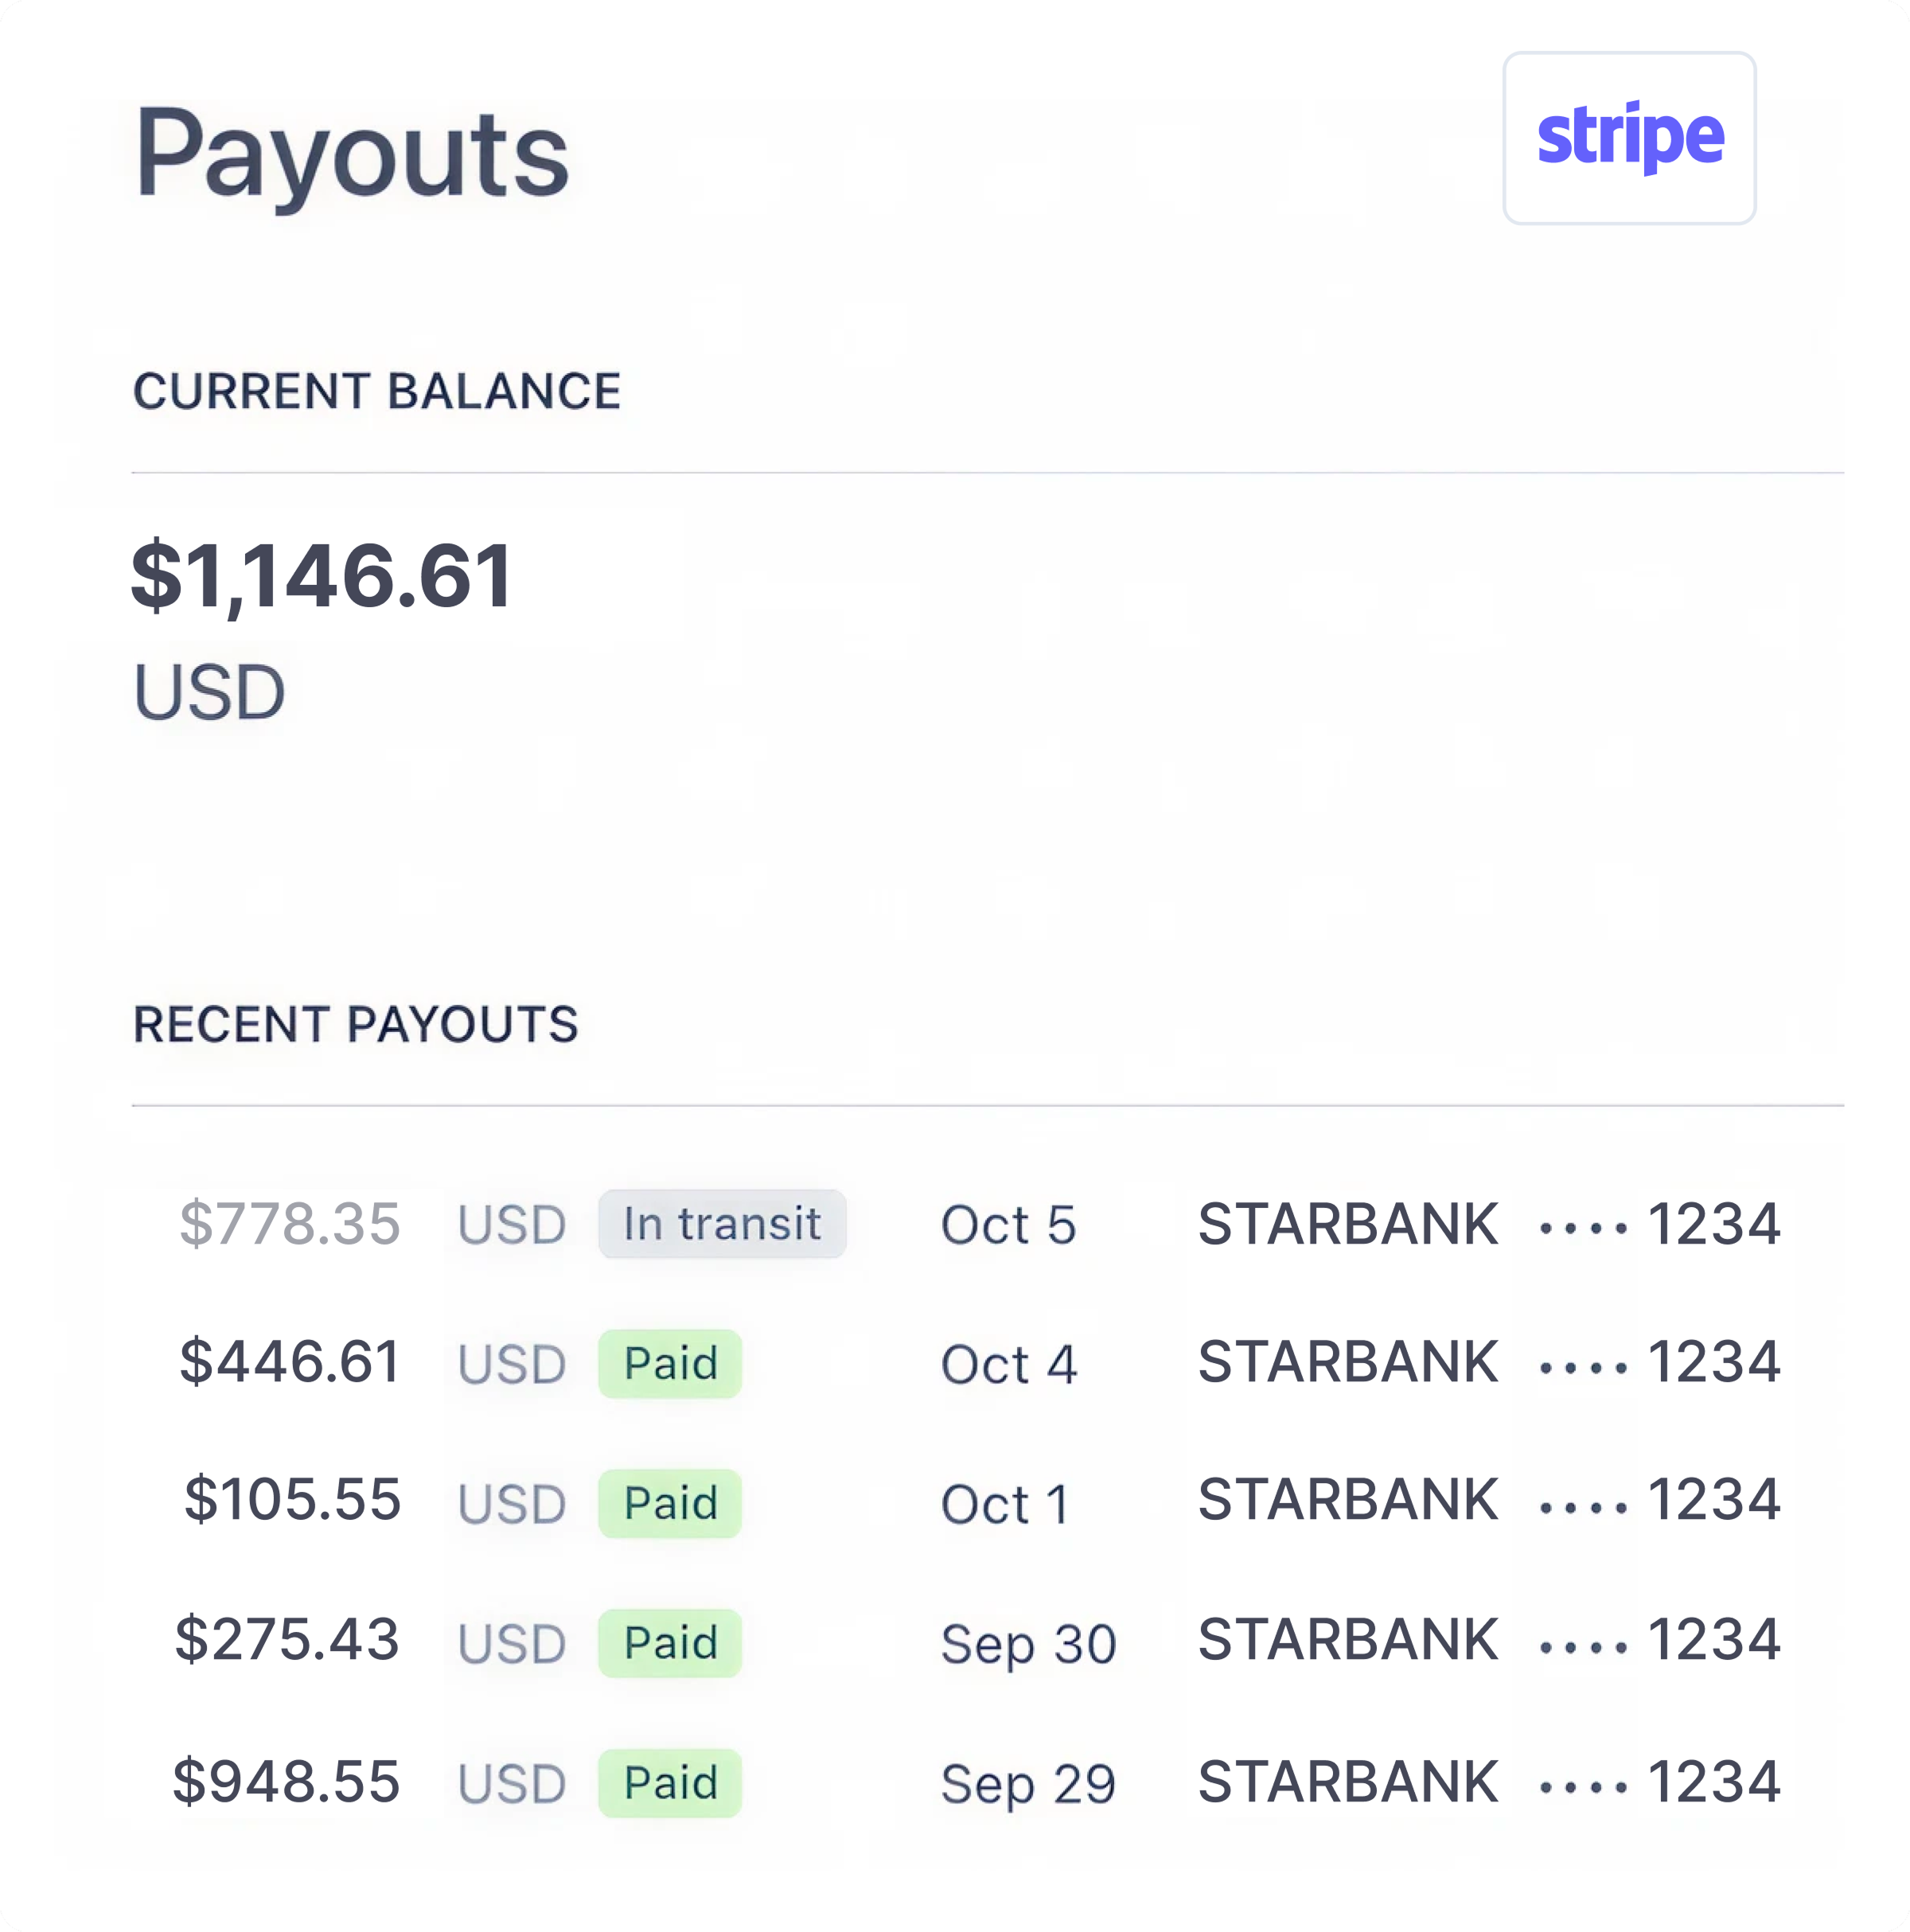Screen dimensions: 1910x1932
Task: Click the Current Balance section header
Action: (x=377, y=391)
